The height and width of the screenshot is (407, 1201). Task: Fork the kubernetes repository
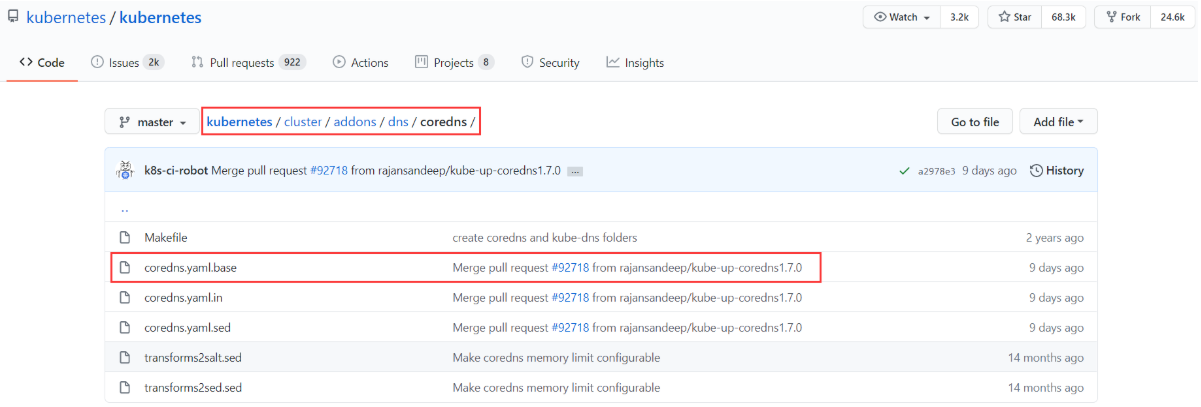coord(1122,17)
